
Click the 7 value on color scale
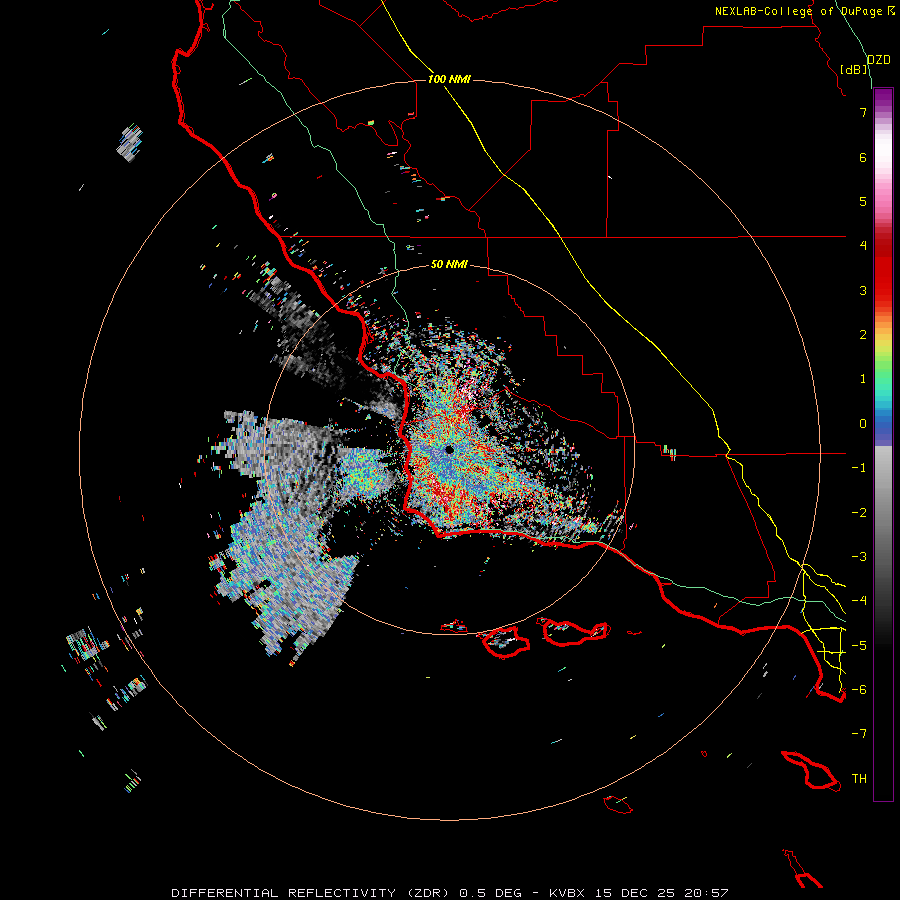(x=863, y=112)
